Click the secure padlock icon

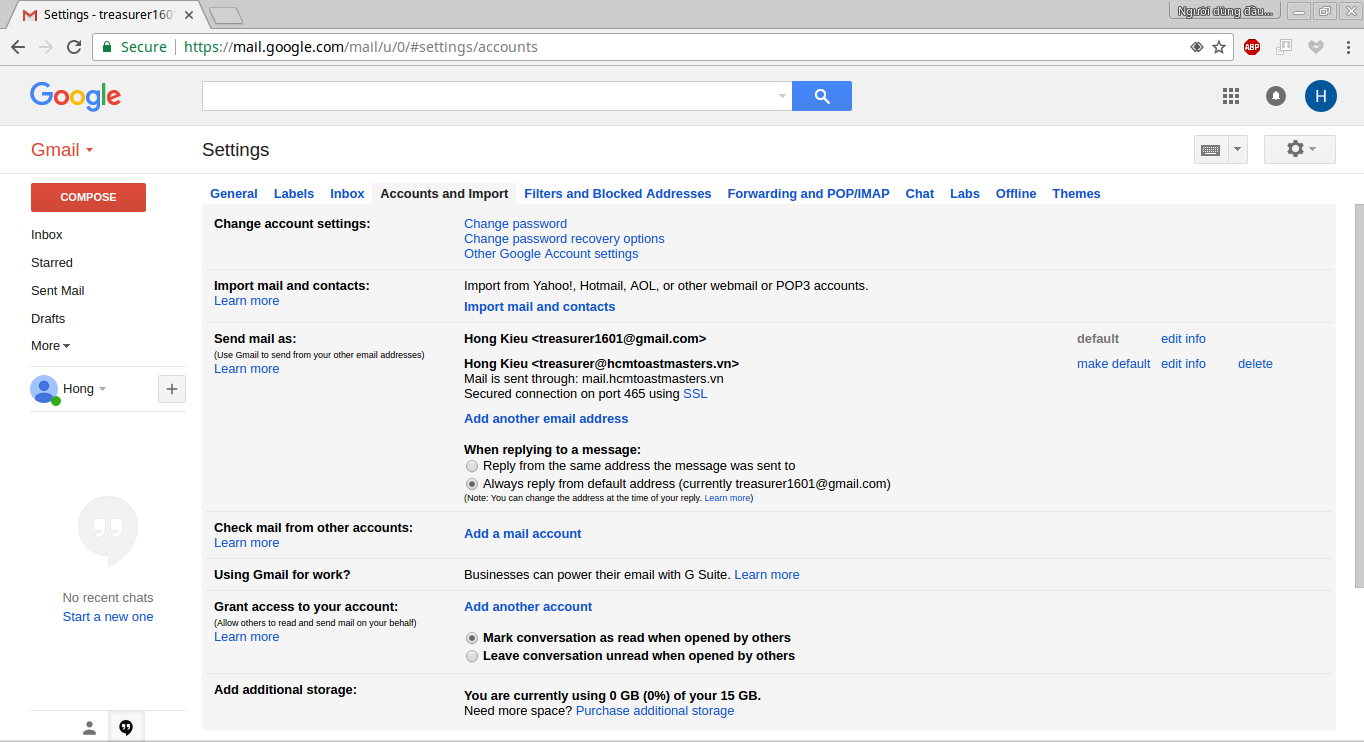point(107,47)
